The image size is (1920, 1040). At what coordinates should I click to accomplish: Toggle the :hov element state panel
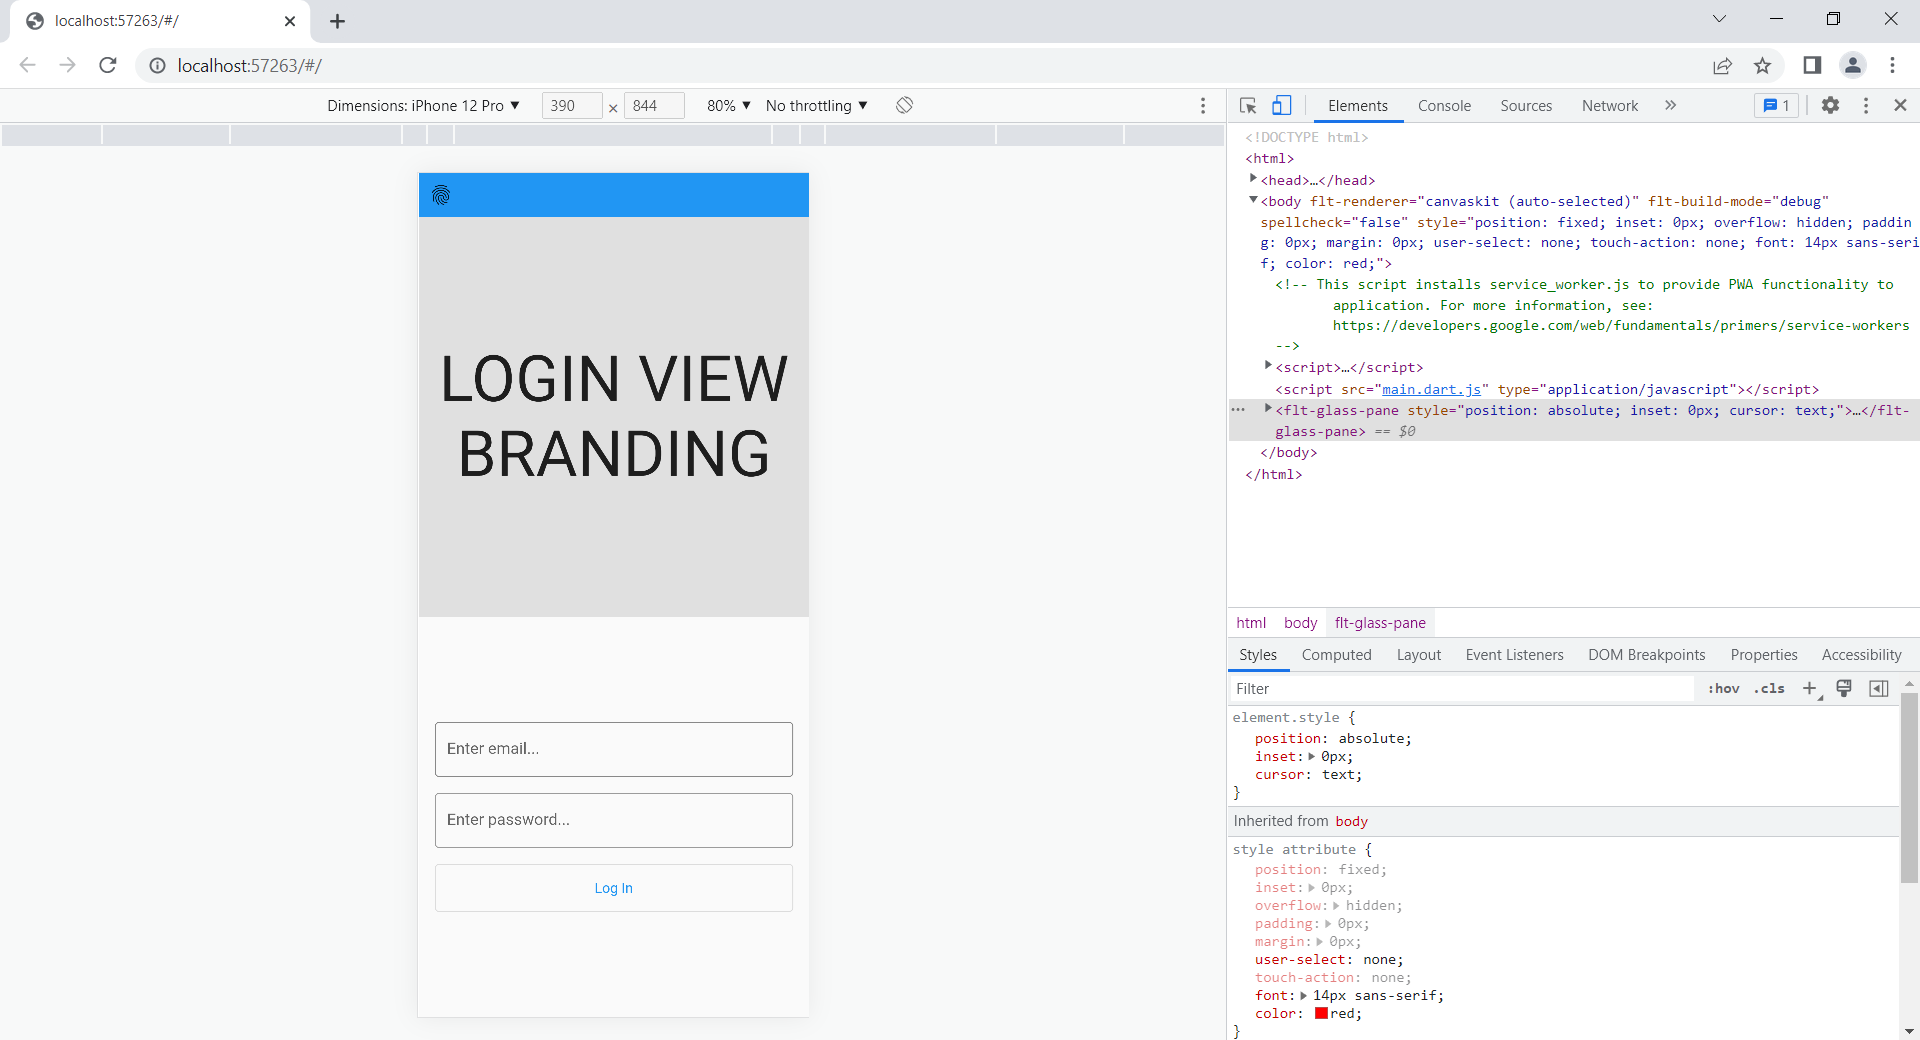click(1723, 688)
